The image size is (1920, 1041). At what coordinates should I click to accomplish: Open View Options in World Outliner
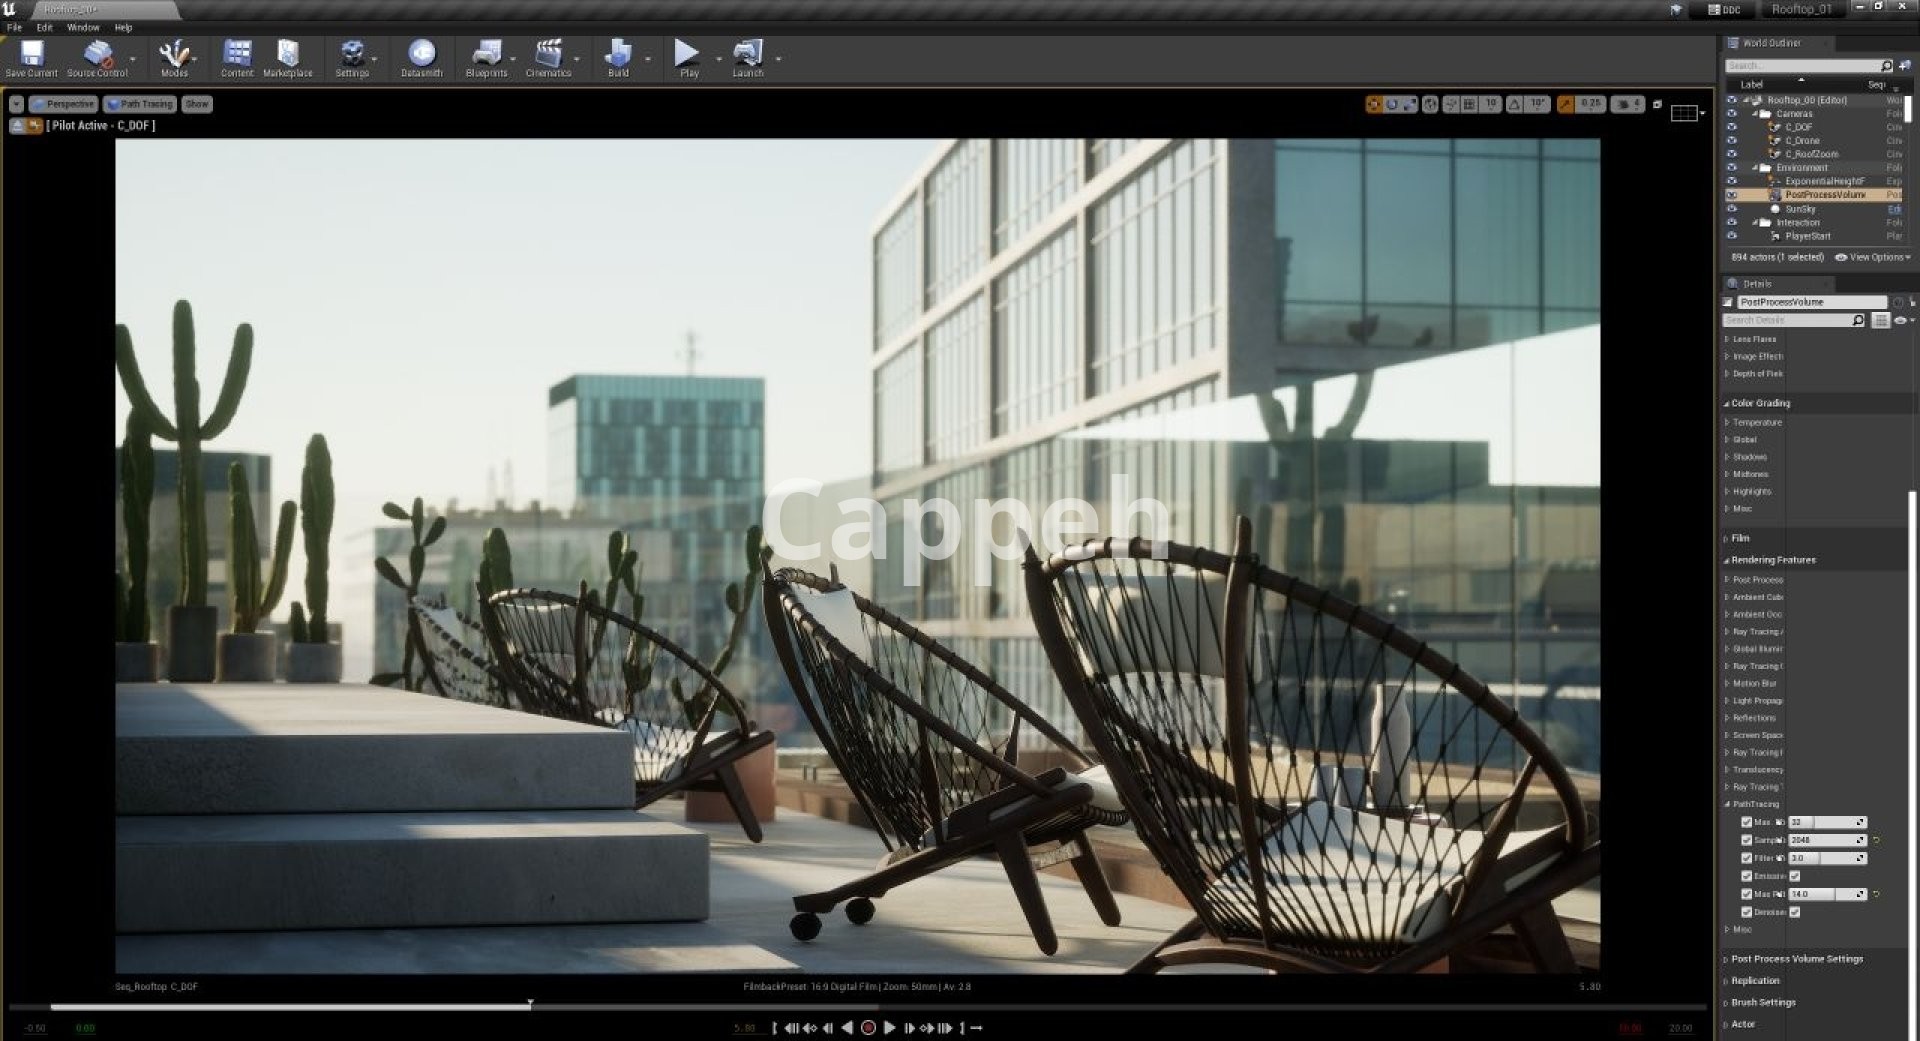click(x=1873, y=257)
